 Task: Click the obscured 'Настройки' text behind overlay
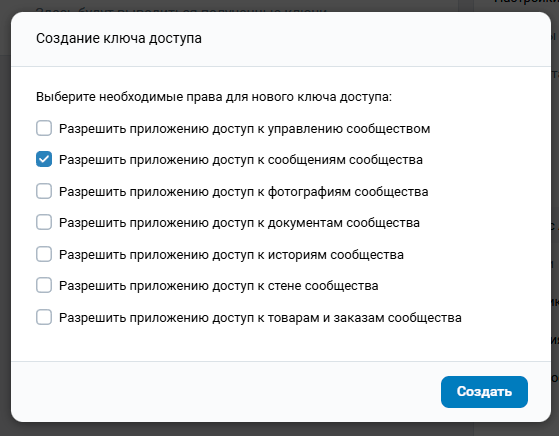click(x=526, y=2)
